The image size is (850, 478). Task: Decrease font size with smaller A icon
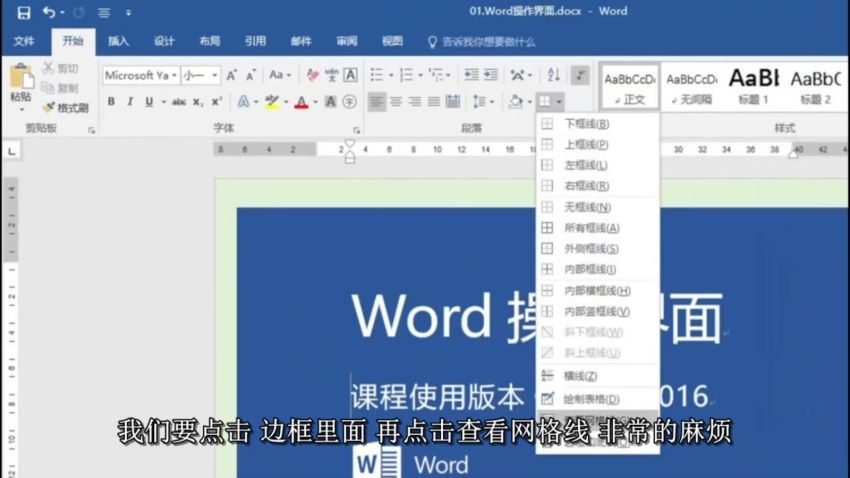click(250, 75)
